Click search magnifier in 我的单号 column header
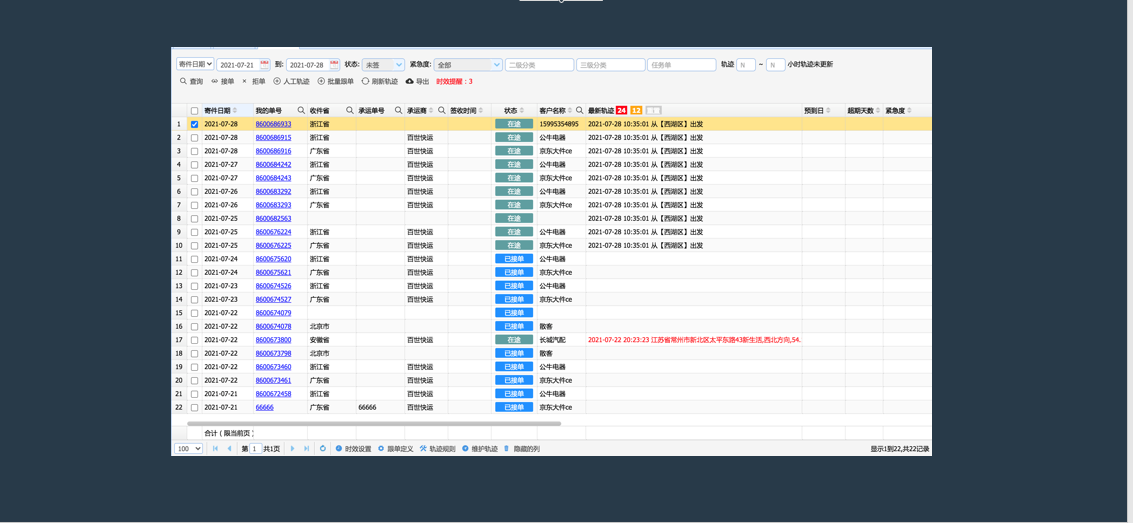This screenshot has height=523, width=1133. tap(301, 111)
